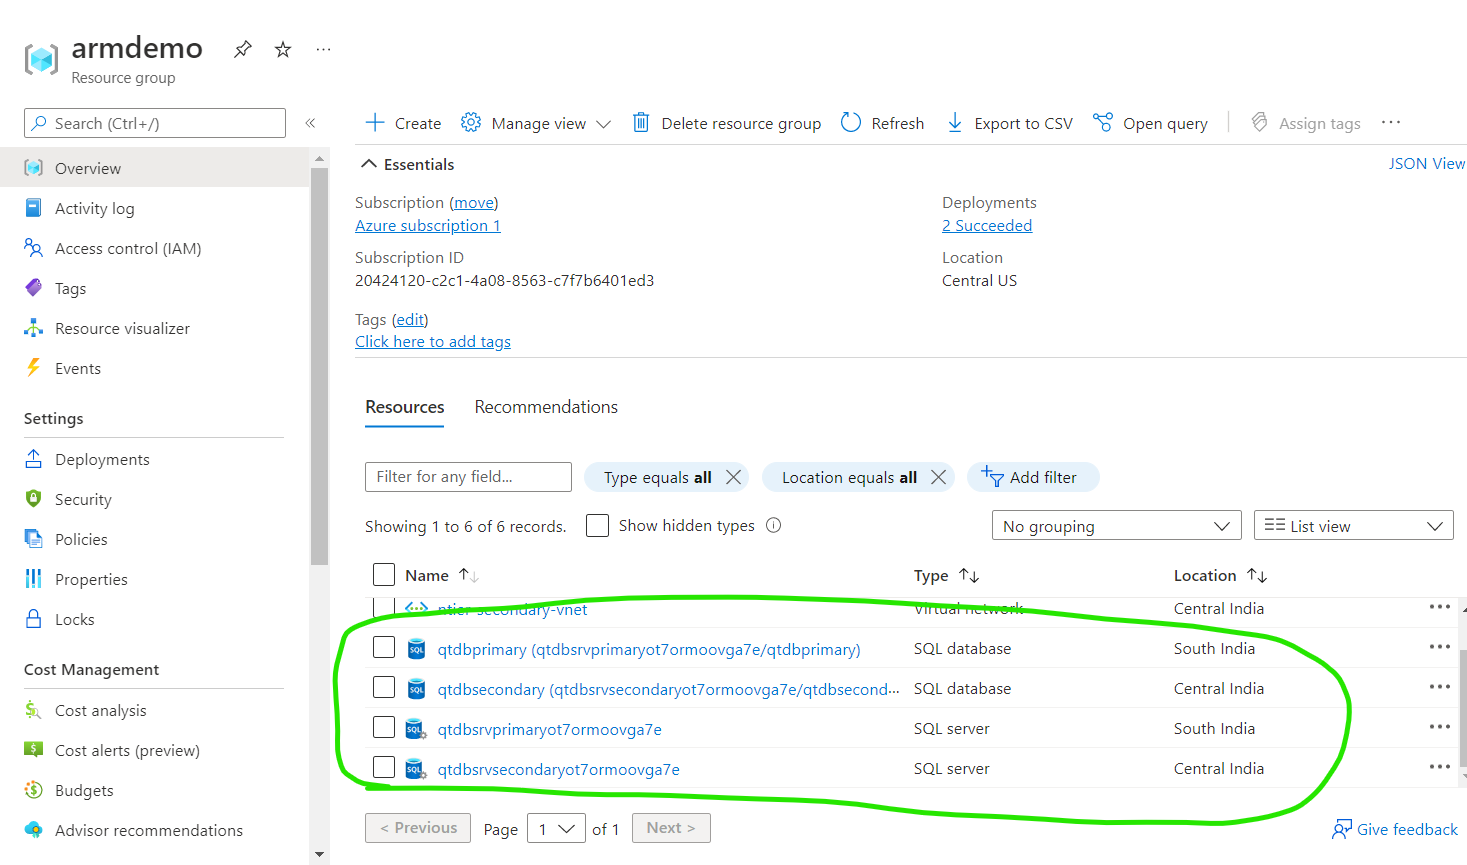Click the Create plus icon
This screenshot has width=1467, height=865.
point(375,122)
